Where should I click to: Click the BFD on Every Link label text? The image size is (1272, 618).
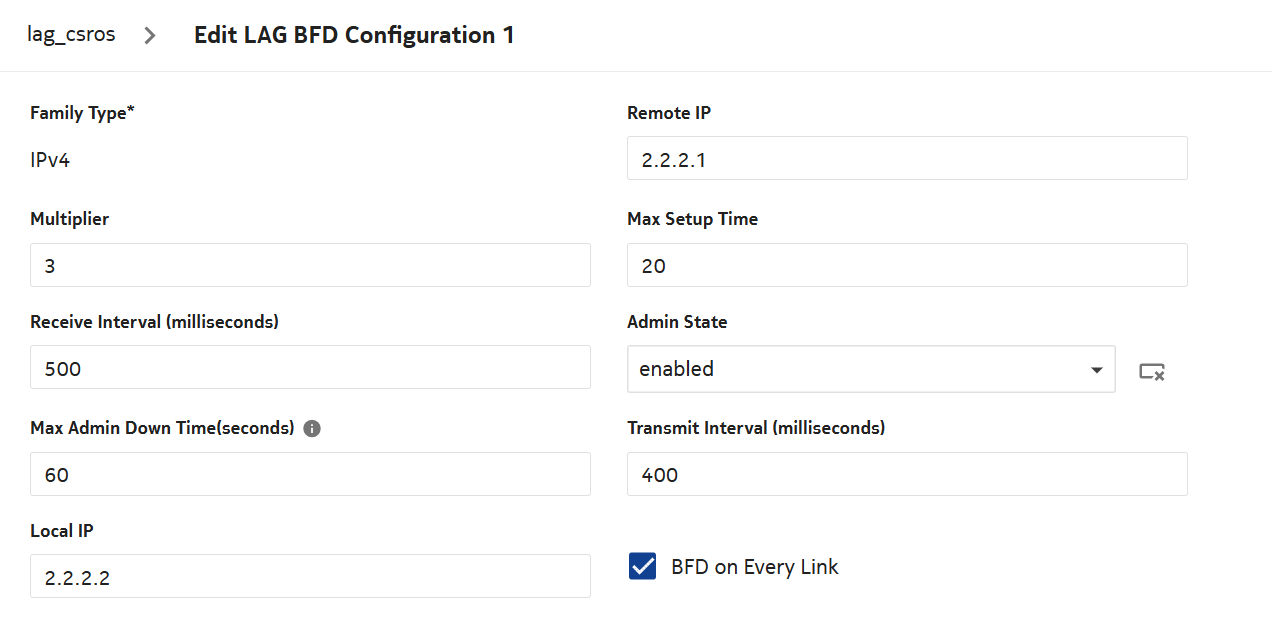(754, 567)
